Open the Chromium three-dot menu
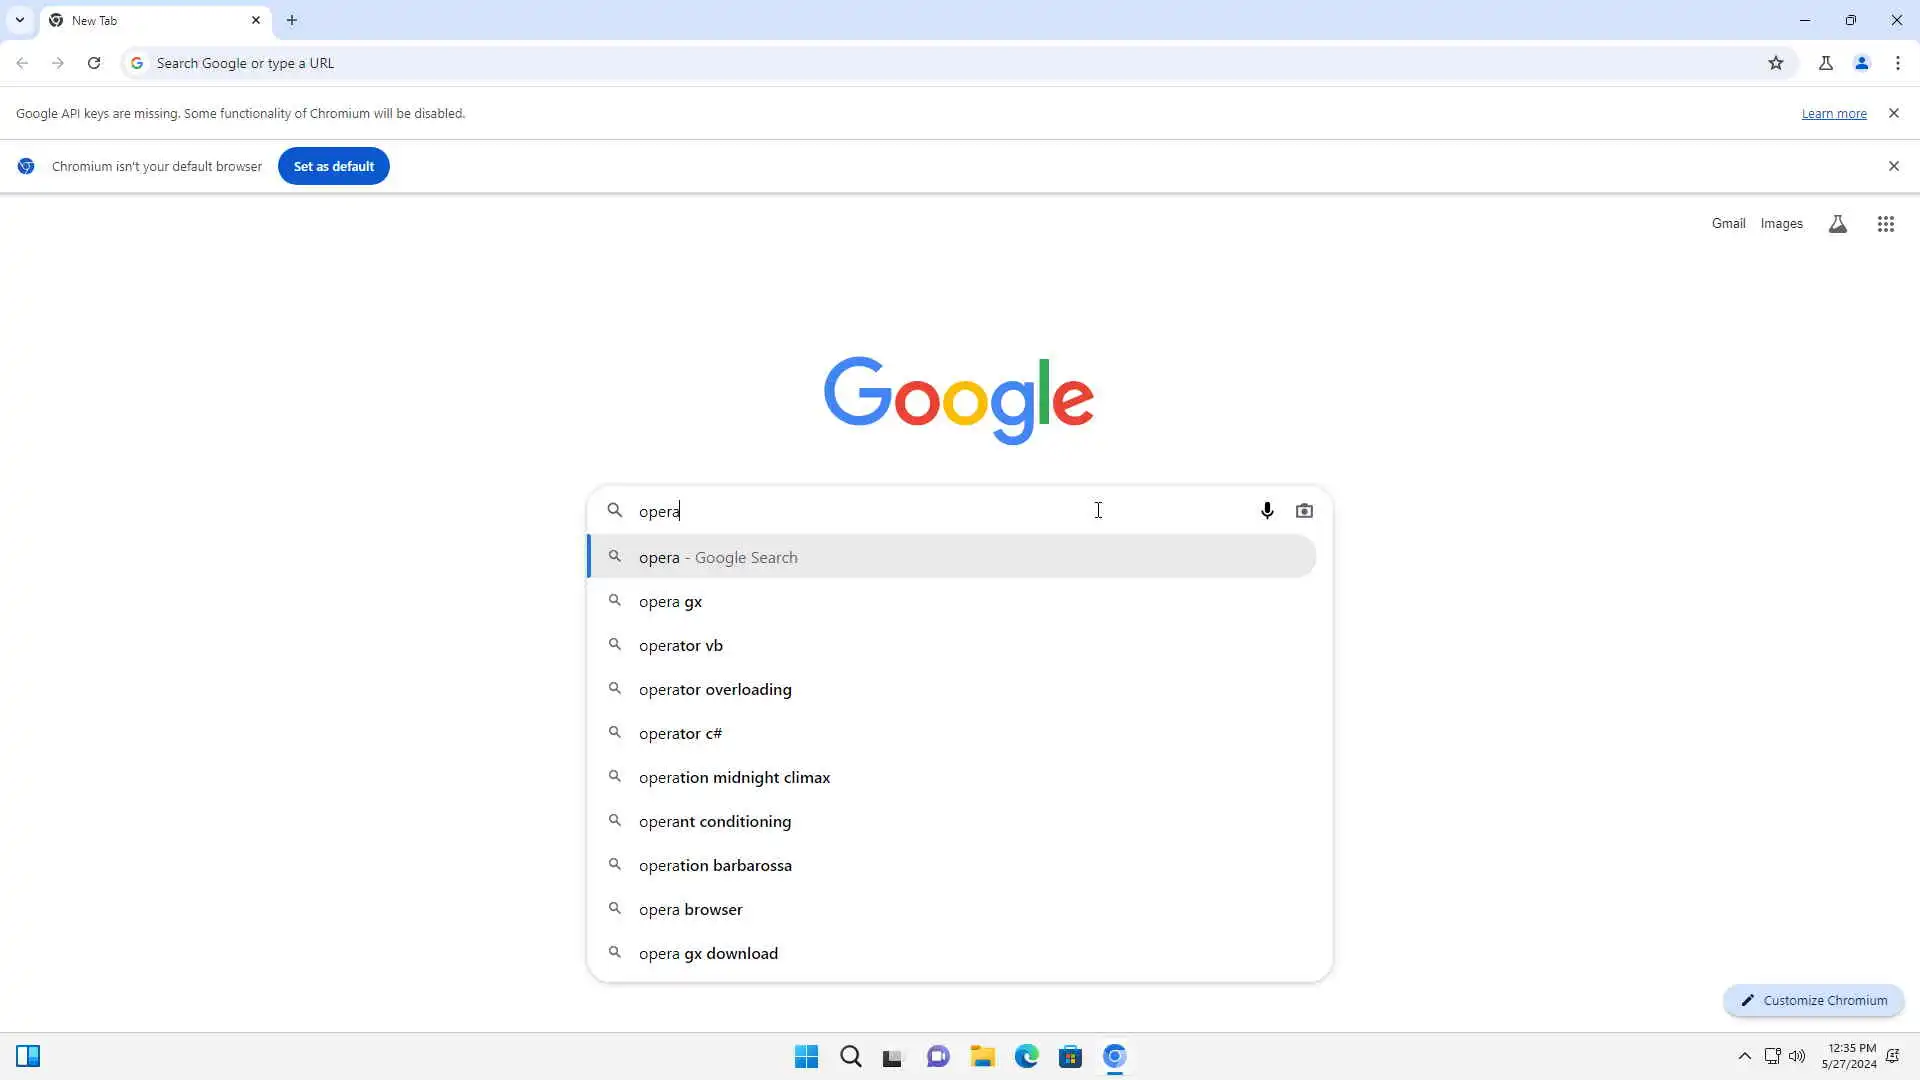This screenshot has width=1920, height=1080. (1897, 63)
